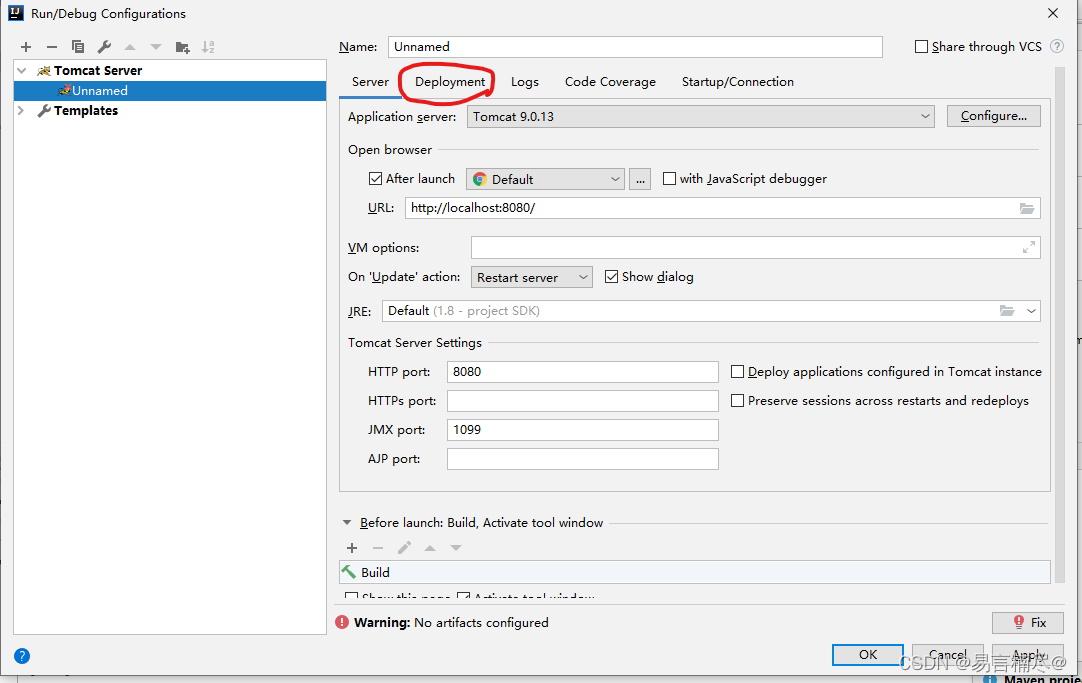Click the AJP port field
Viewport: 1082px width, 683px height.
[582, 459]
